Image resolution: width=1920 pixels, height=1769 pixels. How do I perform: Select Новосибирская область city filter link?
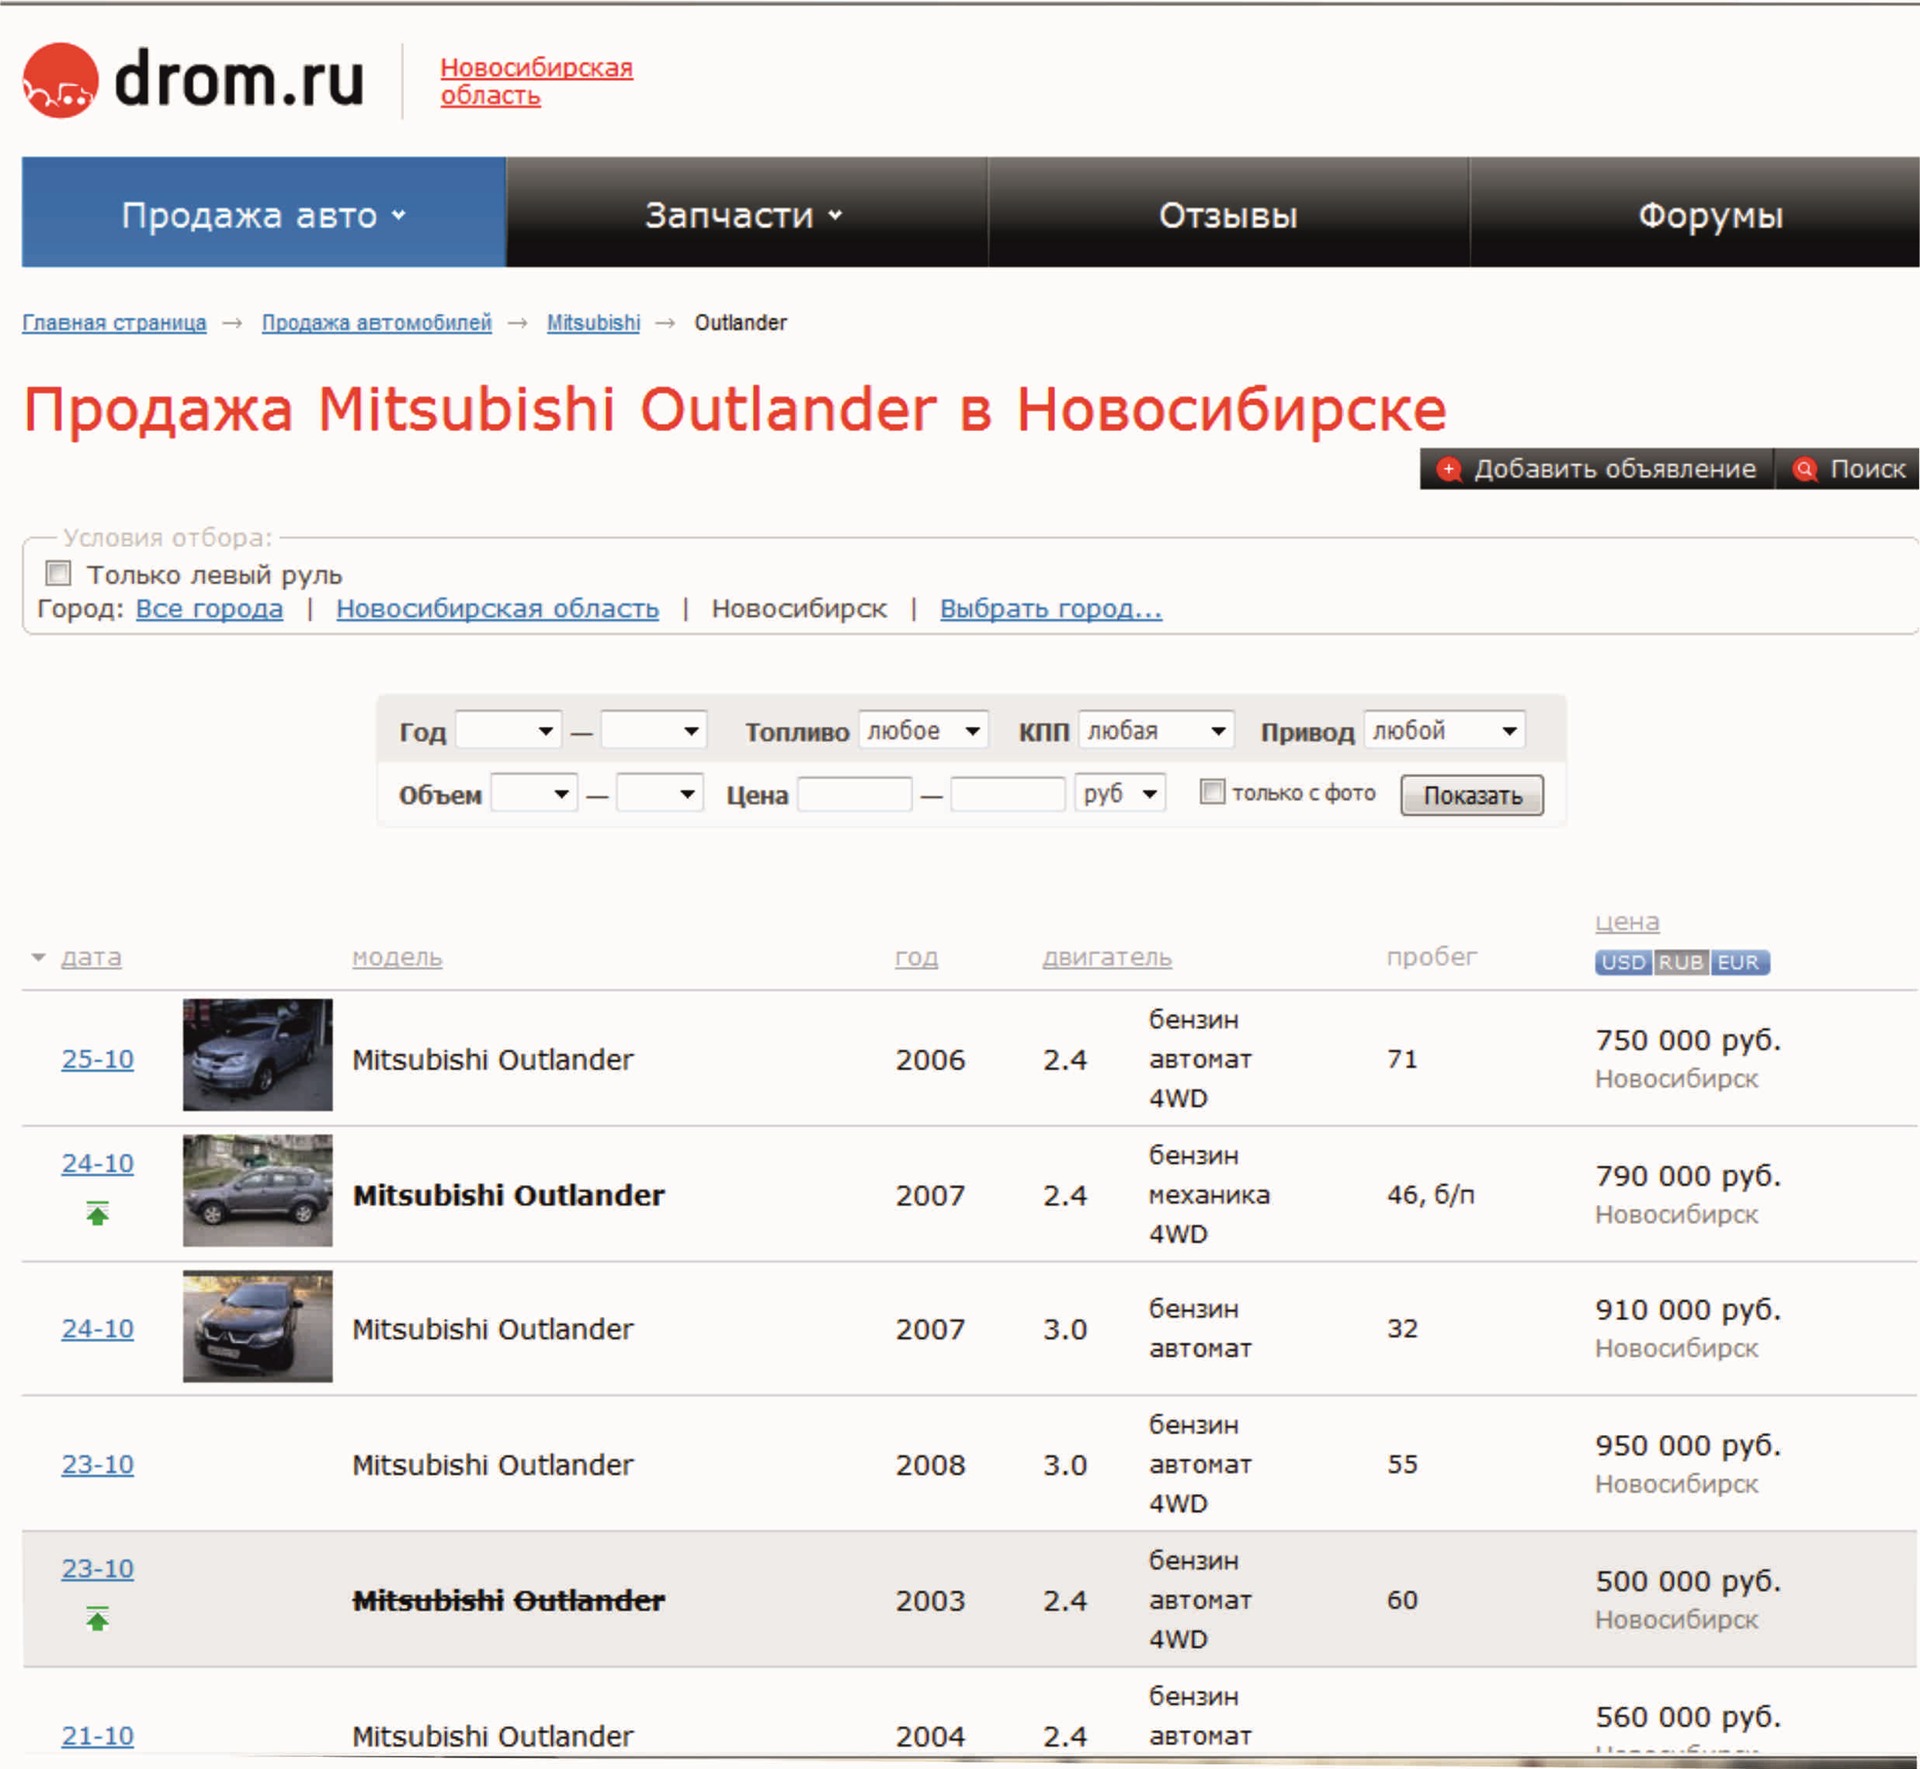(497, 608)
